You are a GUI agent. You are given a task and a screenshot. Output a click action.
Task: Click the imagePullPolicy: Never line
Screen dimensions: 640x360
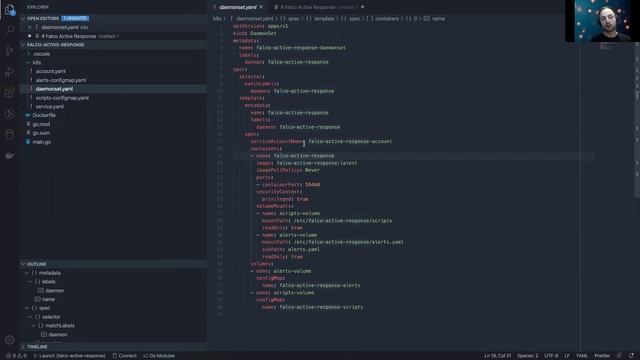[x=288, y=170]
